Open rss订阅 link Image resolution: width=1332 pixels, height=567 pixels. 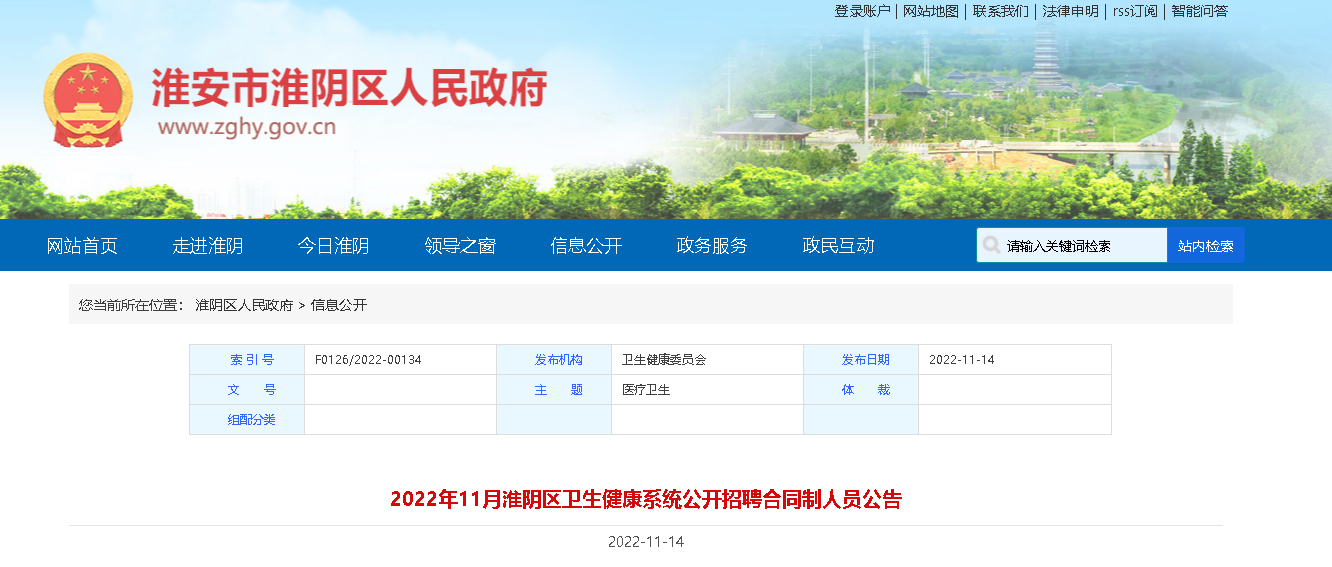point(1135,11)
